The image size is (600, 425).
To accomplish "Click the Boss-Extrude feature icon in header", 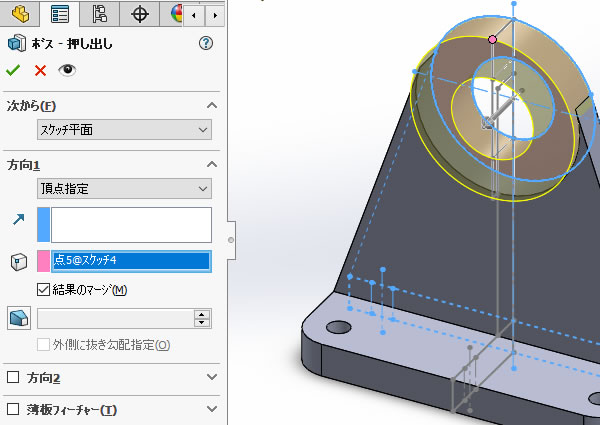I will (x=17, y=43).
